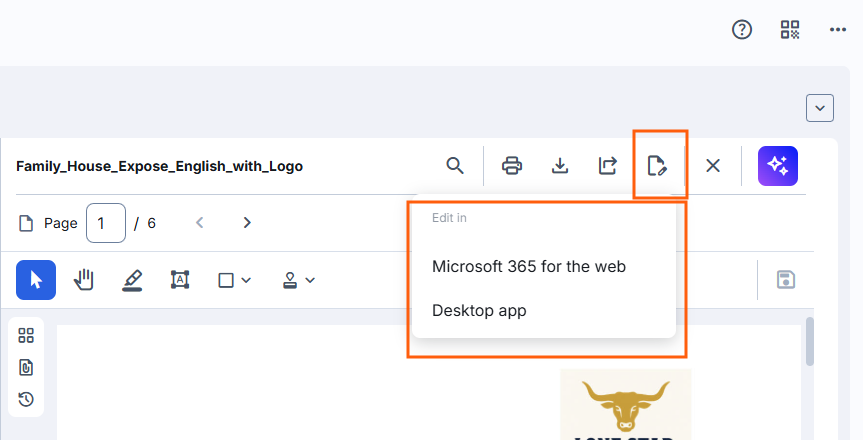Open the version history clock icon
Viewport: 863px width, 440px height.
pyautogui.click(x=26, y=399)
